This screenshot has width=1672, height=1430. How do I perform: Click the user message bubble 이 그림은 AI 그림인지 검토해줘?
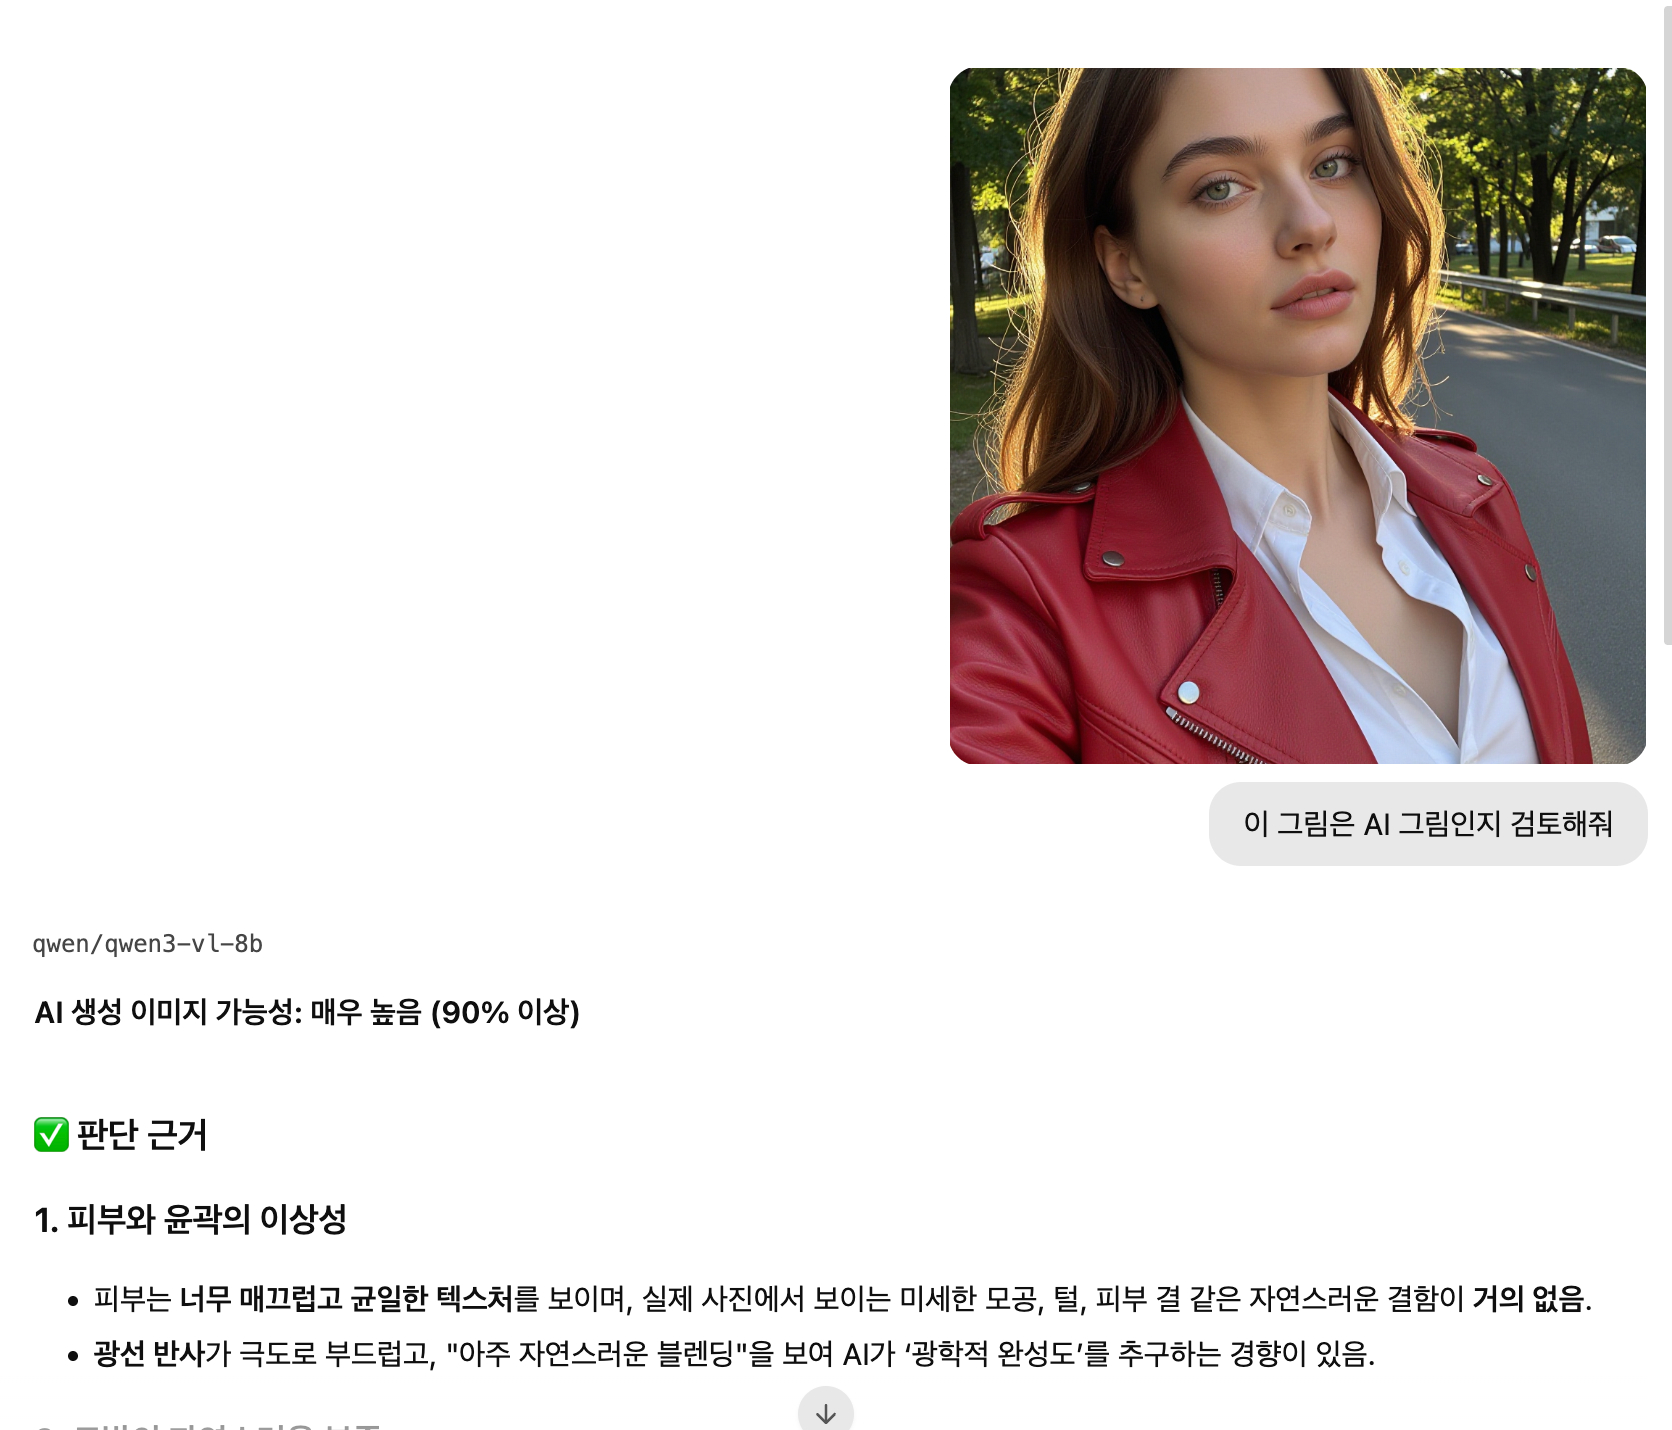point(1428,824)
